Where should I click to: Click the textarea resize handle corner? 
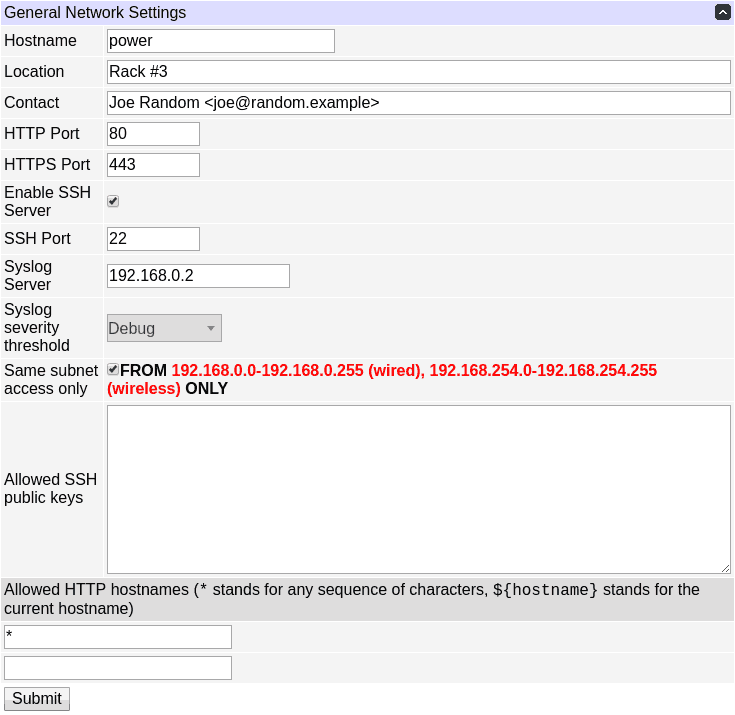coord(725,567)
